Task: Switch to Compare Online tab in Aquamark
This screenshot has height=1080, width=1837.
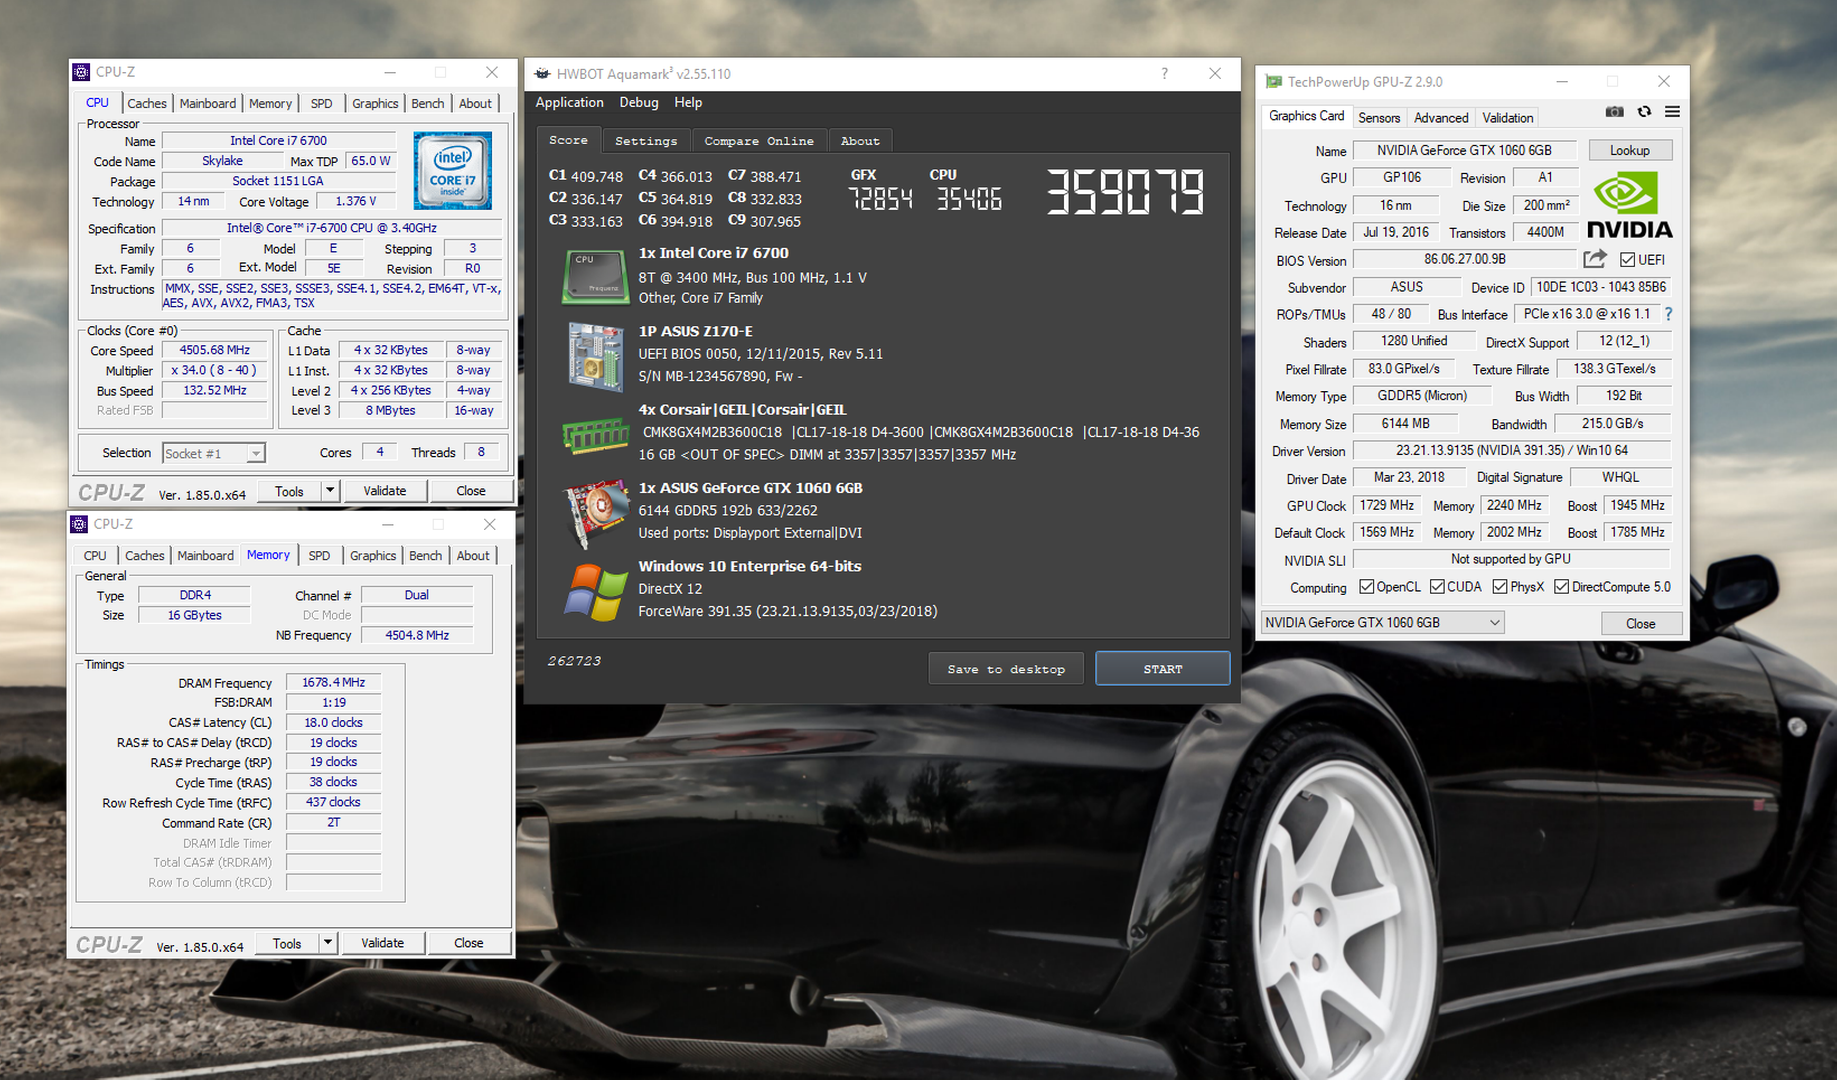Action: (x=759, y=141)
